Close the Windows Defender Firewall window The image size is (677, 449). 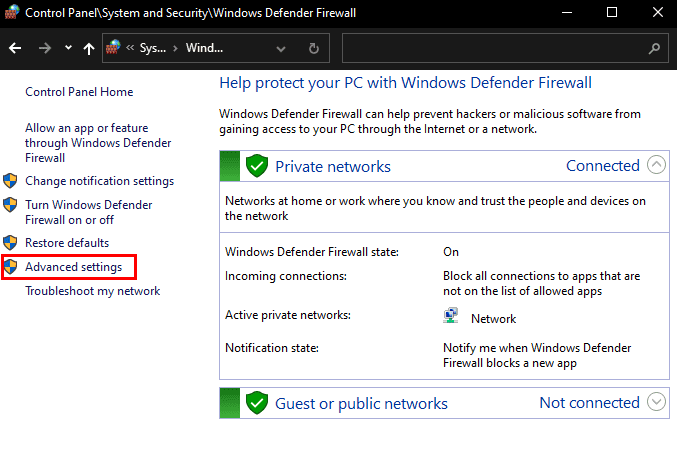(658, 12)
